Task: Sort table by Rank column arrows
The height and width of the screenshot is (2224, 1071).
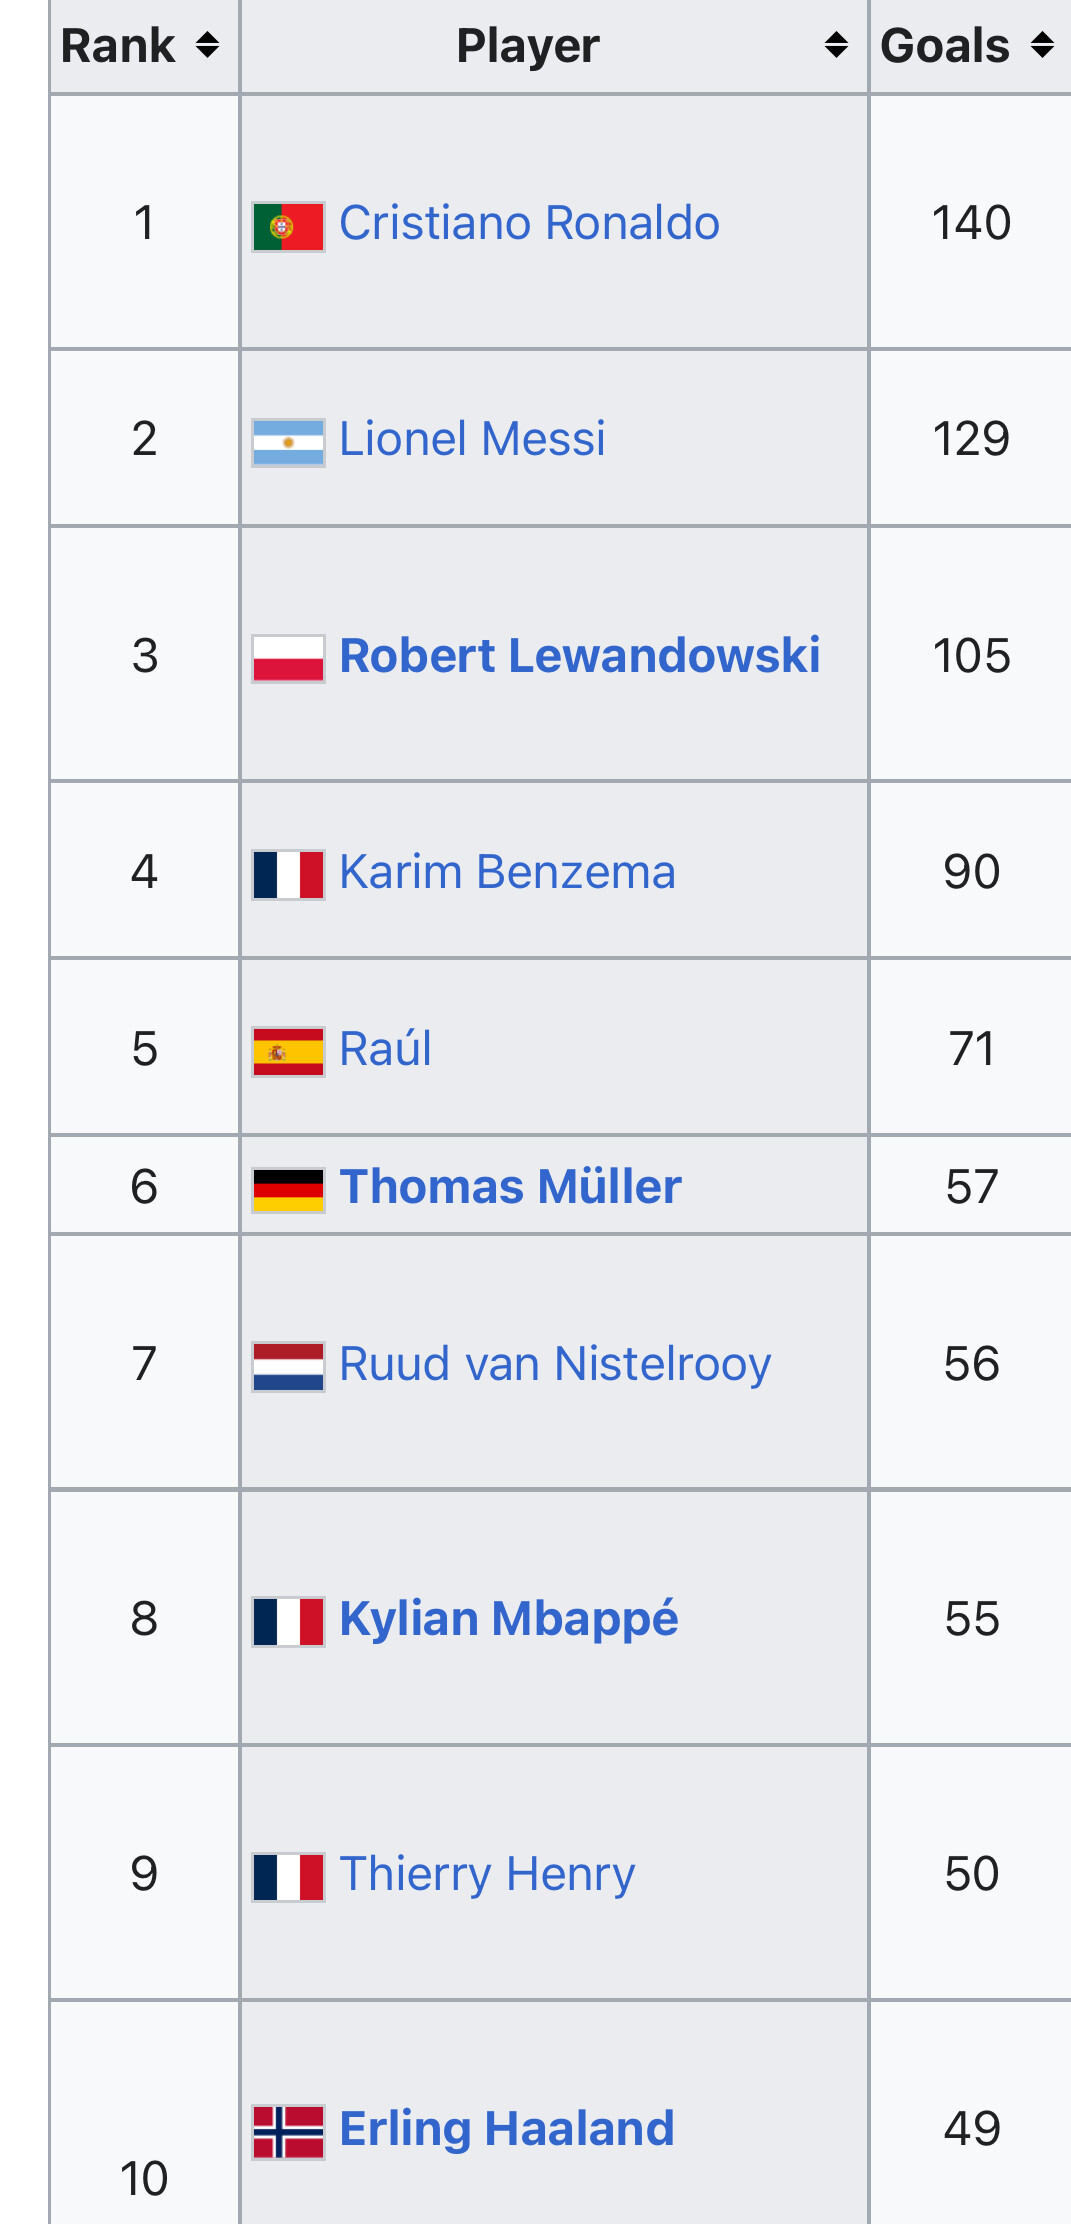Action: [x=207, y=45]
